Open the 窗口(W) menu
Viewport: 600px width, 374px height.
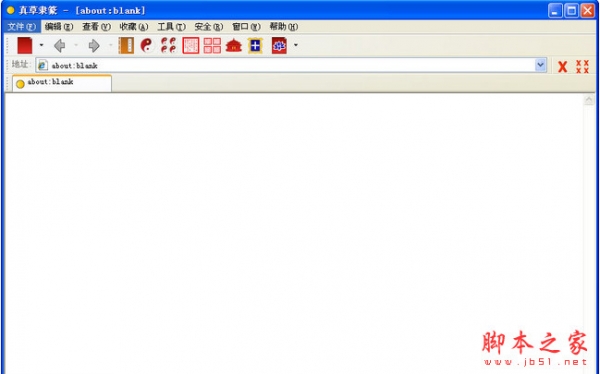tap(246, 27)
